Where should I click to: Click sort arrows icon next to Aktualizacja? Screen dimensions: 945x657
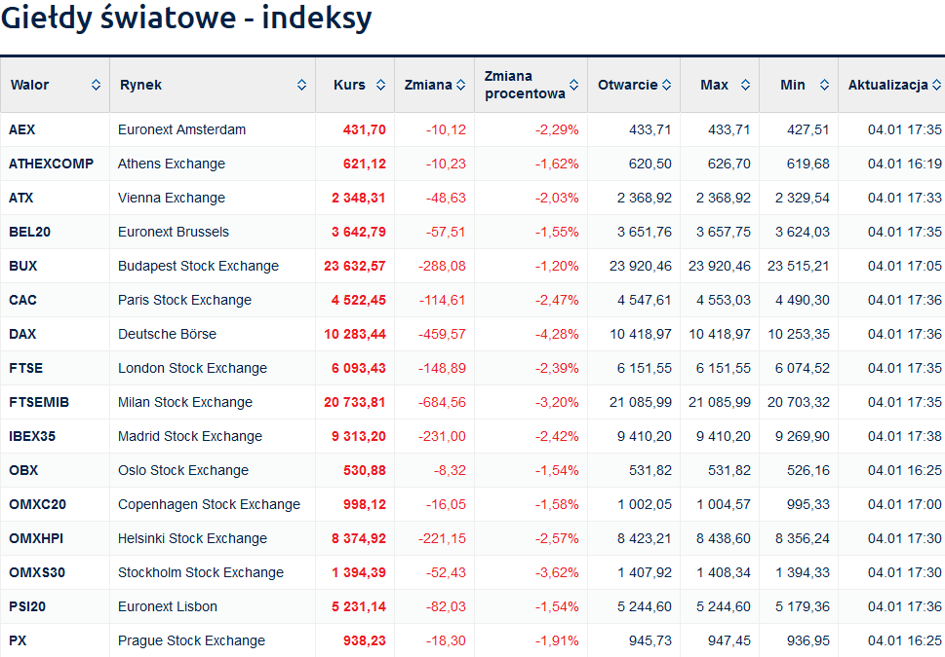coord(937,85)
